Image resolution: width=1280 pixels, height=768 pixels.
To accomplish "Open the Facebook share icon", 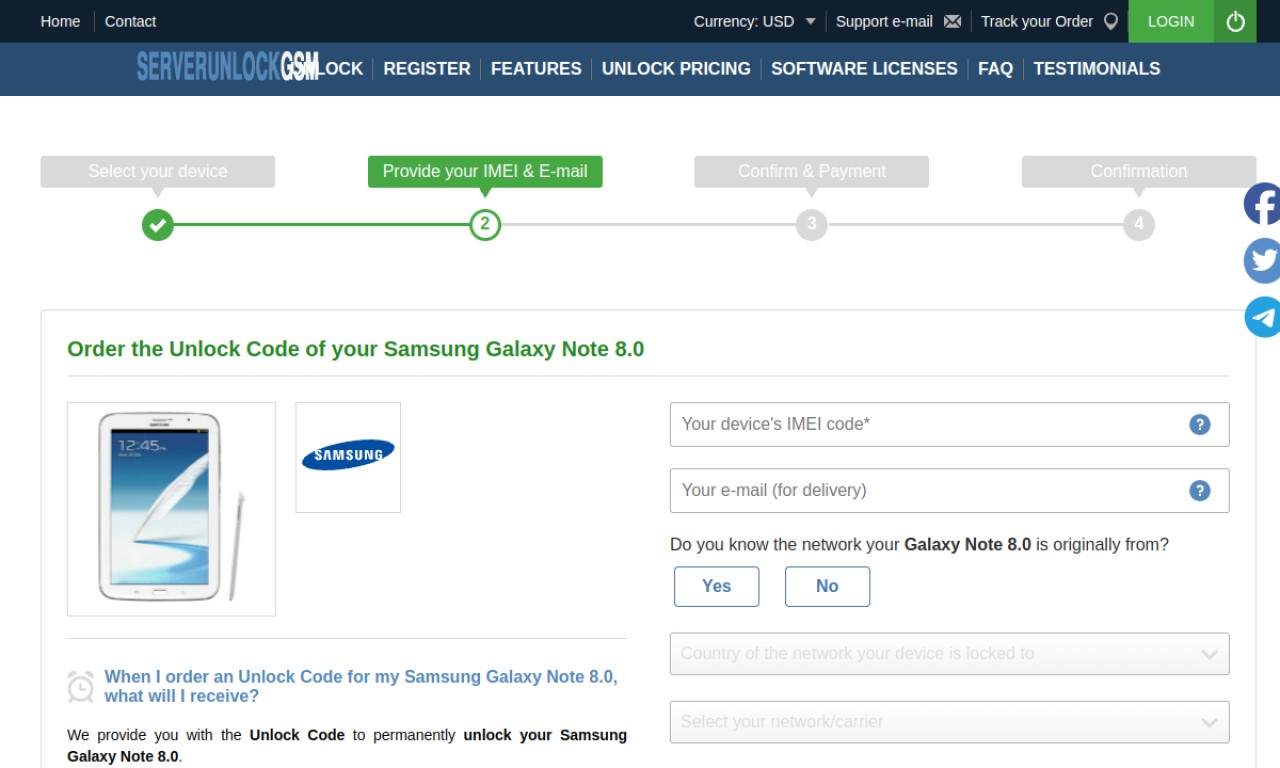I will [x=1262, y=205].
